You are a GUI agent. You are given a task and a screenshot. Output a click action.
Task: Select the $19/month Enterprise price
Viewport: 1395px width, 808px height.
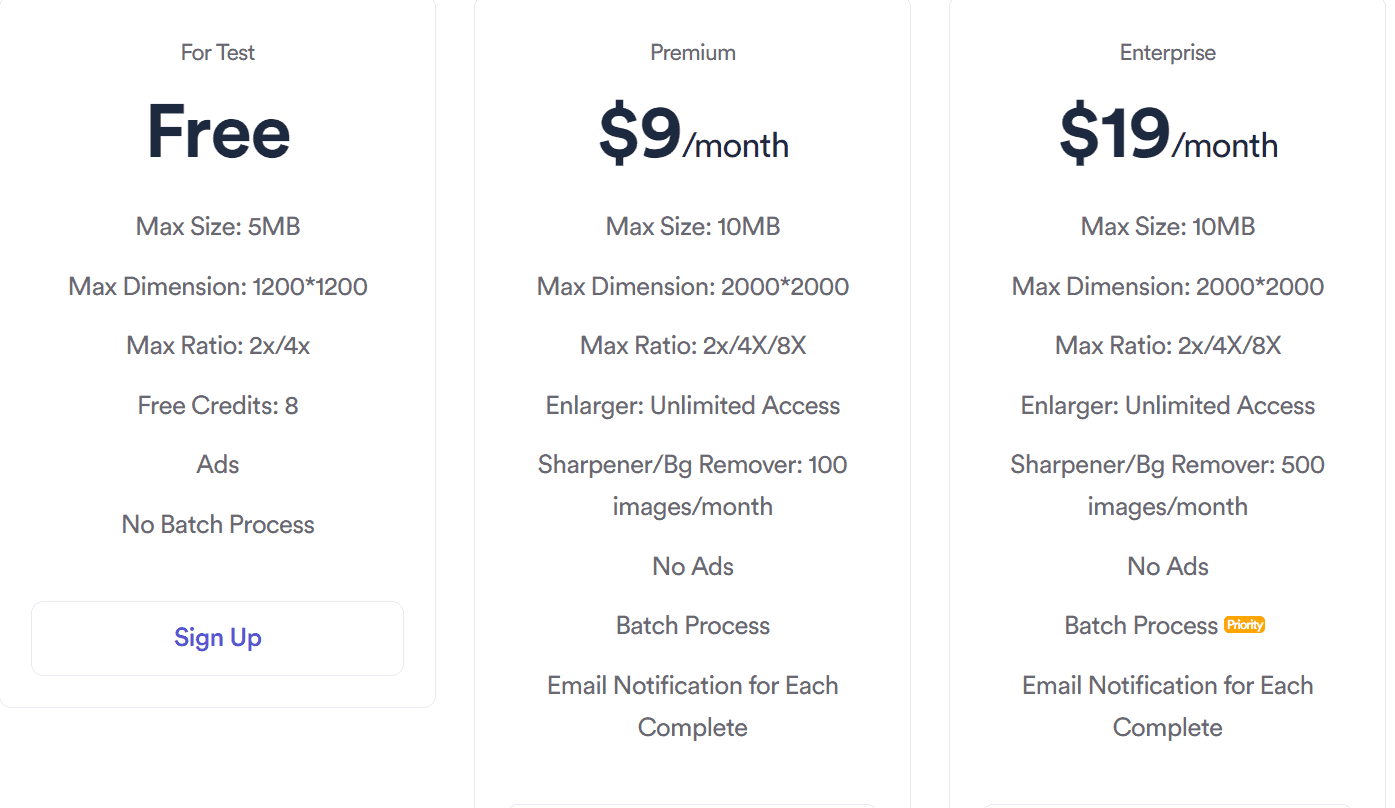pos(1167,140)
